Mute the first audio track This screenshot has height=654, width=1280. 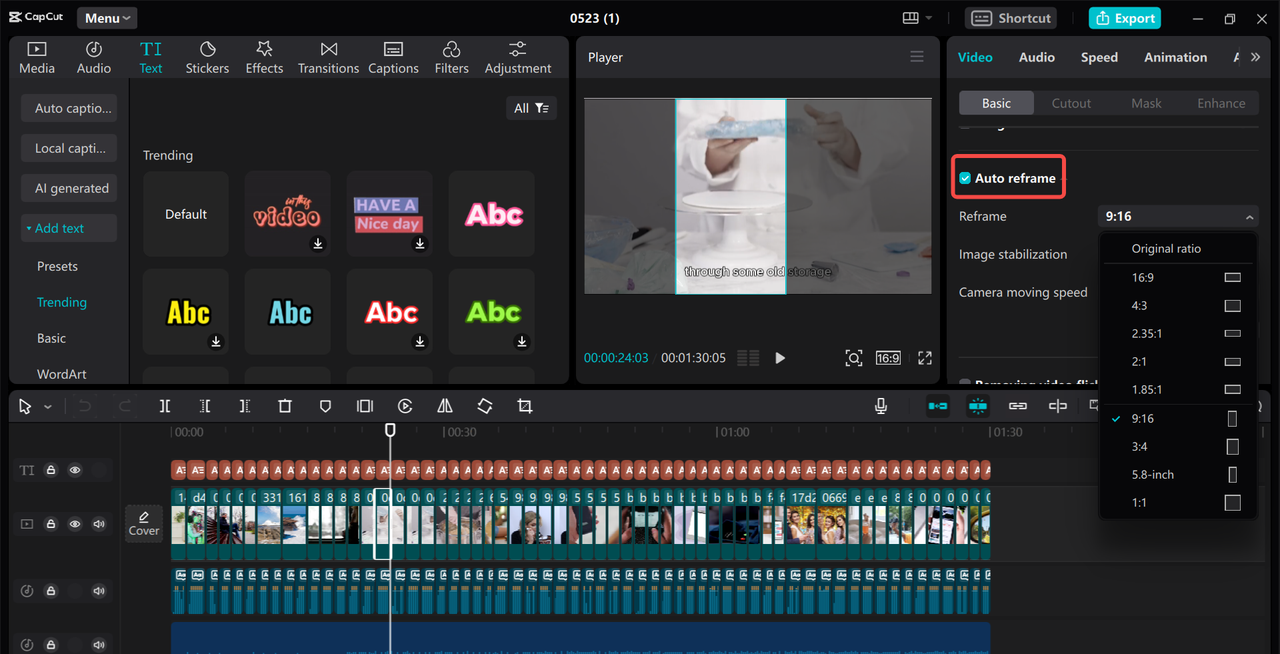[99, 591]
